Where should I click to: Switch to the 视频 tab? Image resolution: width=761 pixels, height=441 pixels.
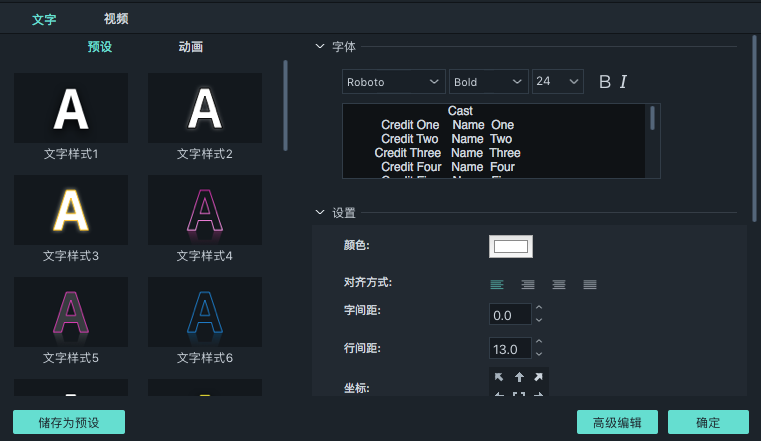click(x=116, y=19)
